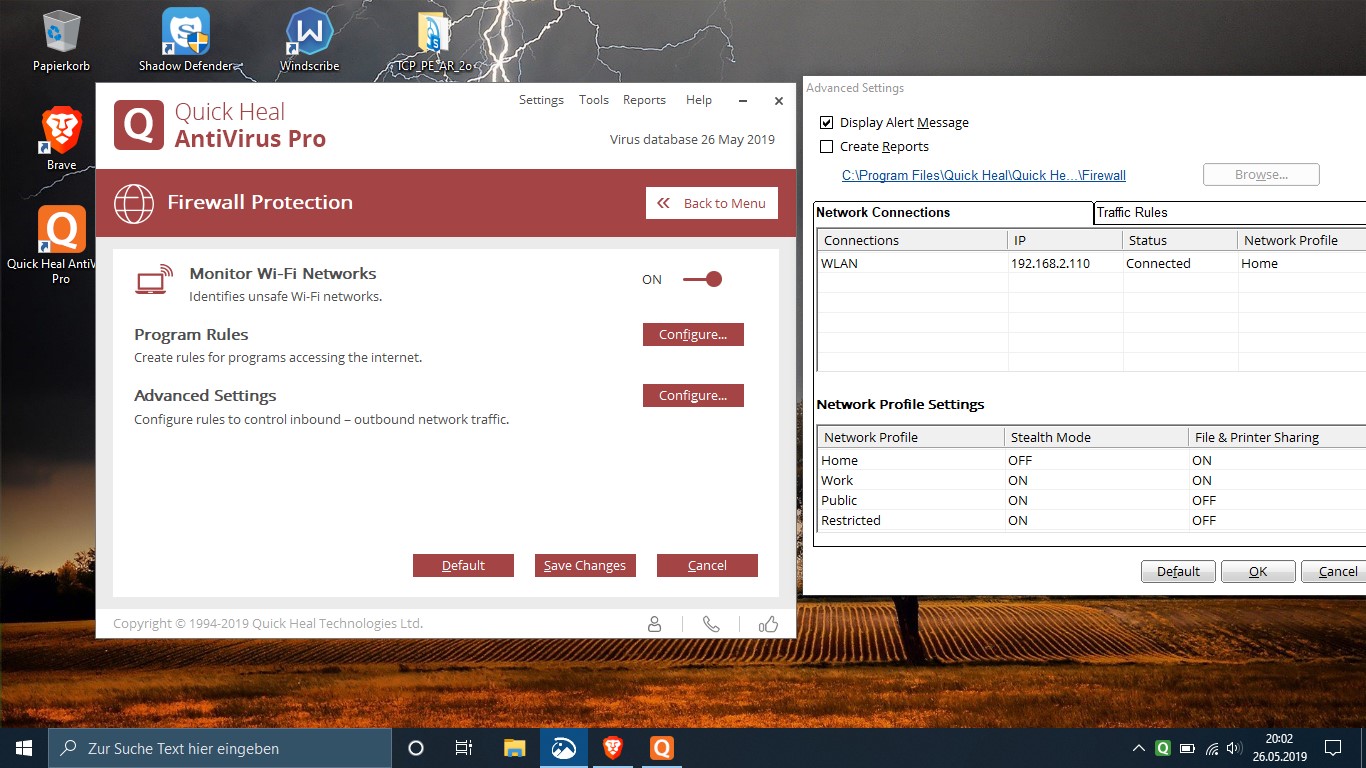Toggle the Monitor Wi-Fi Networks switch
This screenshot has width=1366, height=768.
pos(702,279)
